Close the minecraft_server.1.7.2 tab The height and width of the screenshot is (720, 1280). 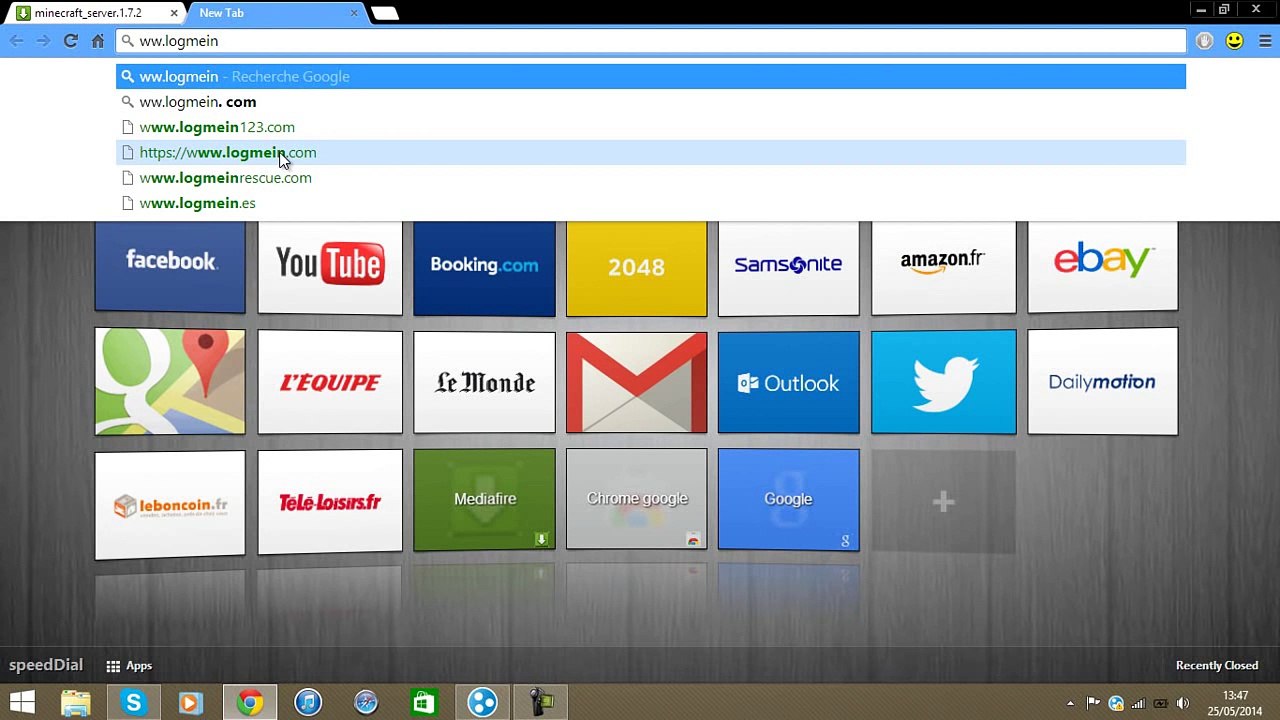pyautogui.click(x=174, y=13)
